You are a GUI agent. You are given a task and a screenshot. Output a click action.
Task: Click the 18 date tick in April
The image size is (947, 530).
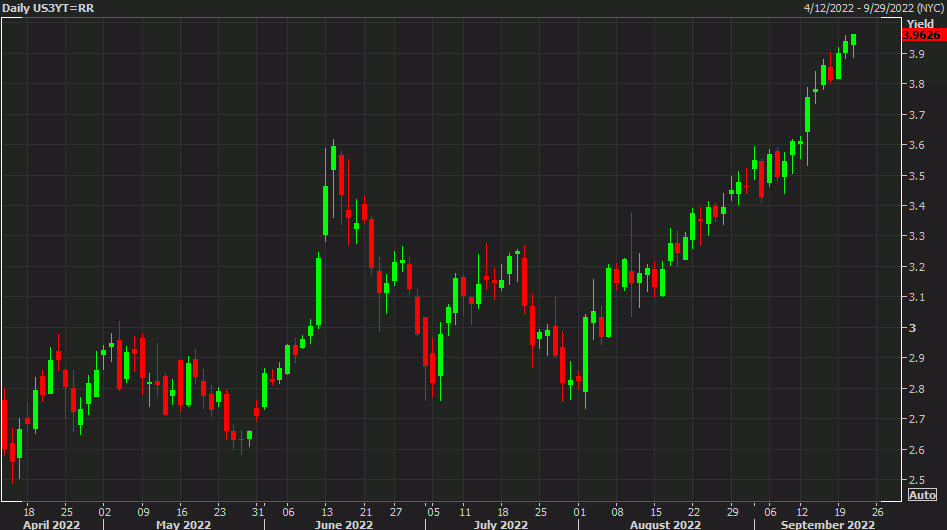pyautogui.click(x=29, y=508)
